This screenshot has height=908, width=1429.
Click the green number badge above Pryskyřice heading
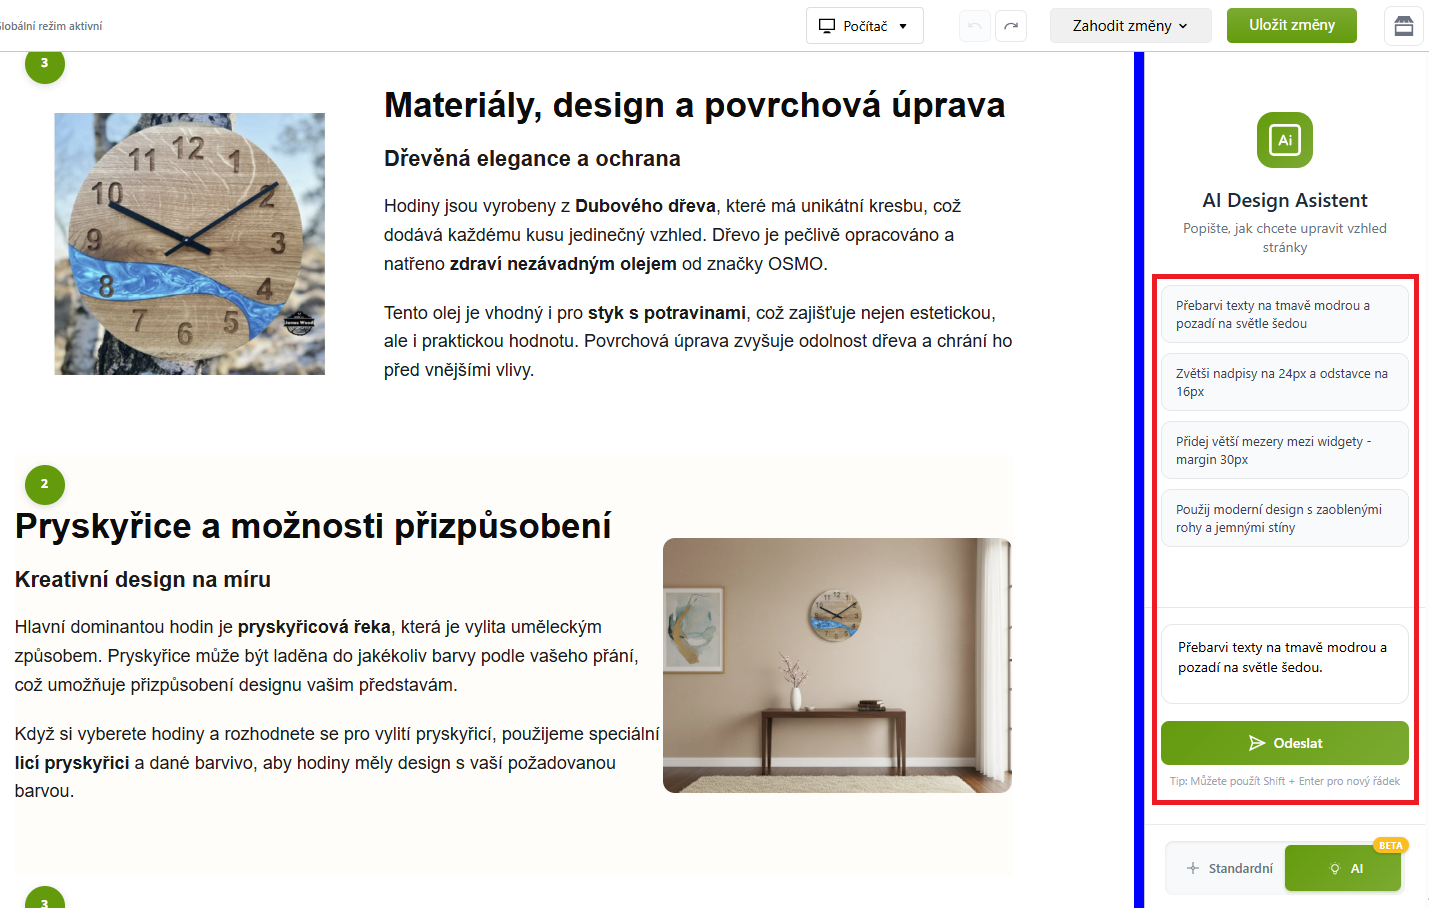(x=44, y=484)
